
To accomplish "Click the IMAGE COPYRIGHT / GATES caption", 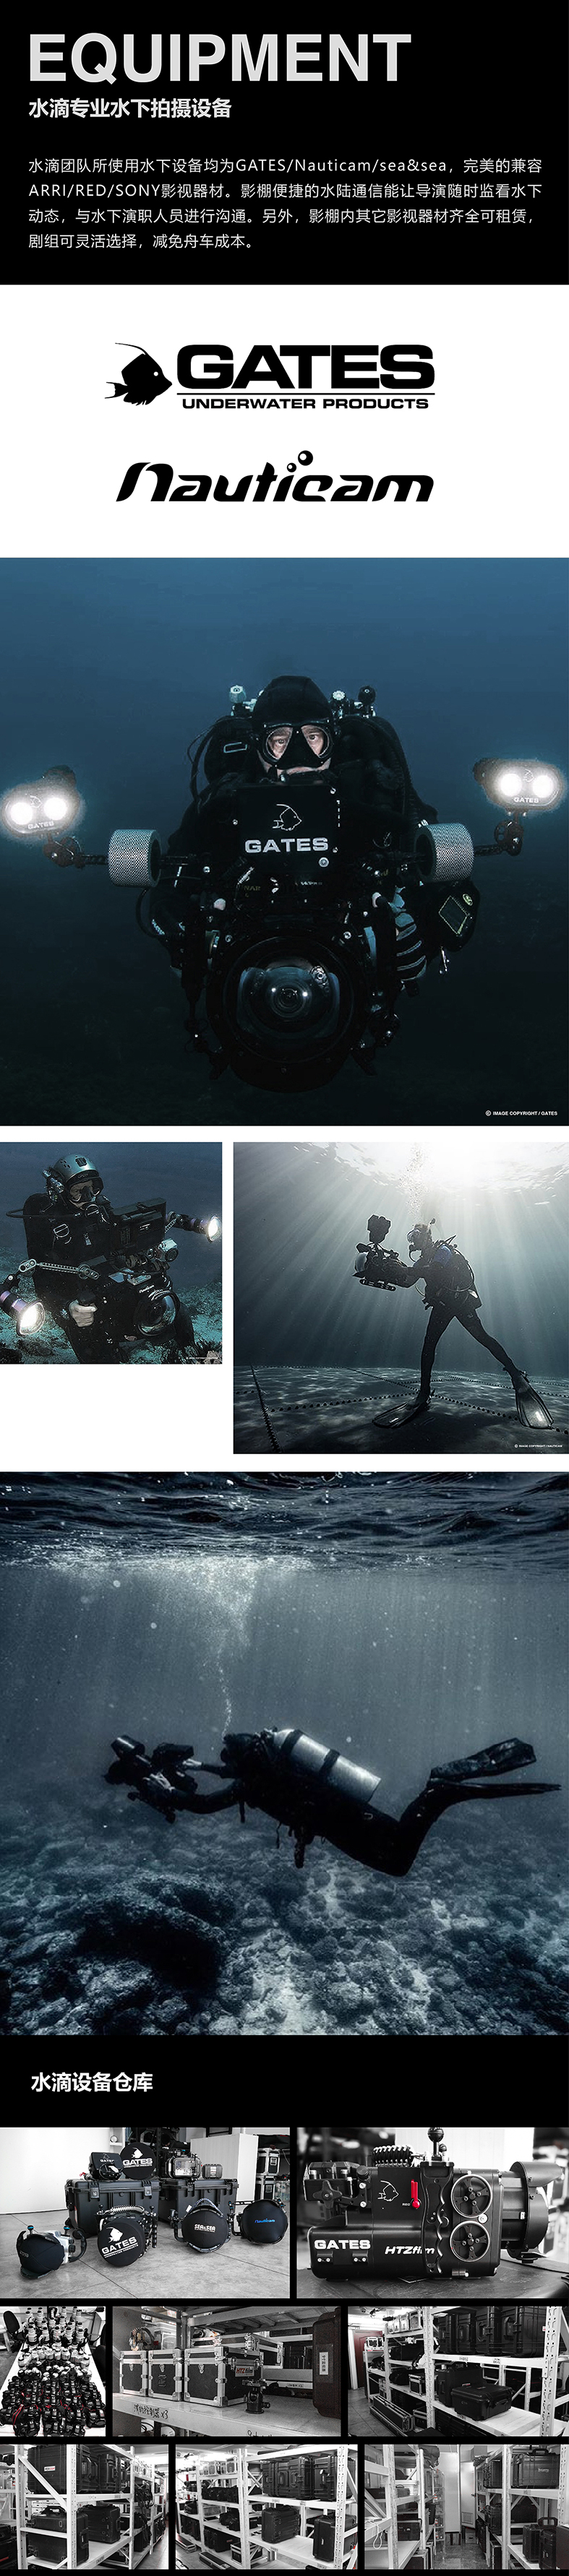I will pyautogui.click(x=521, y=1113).
